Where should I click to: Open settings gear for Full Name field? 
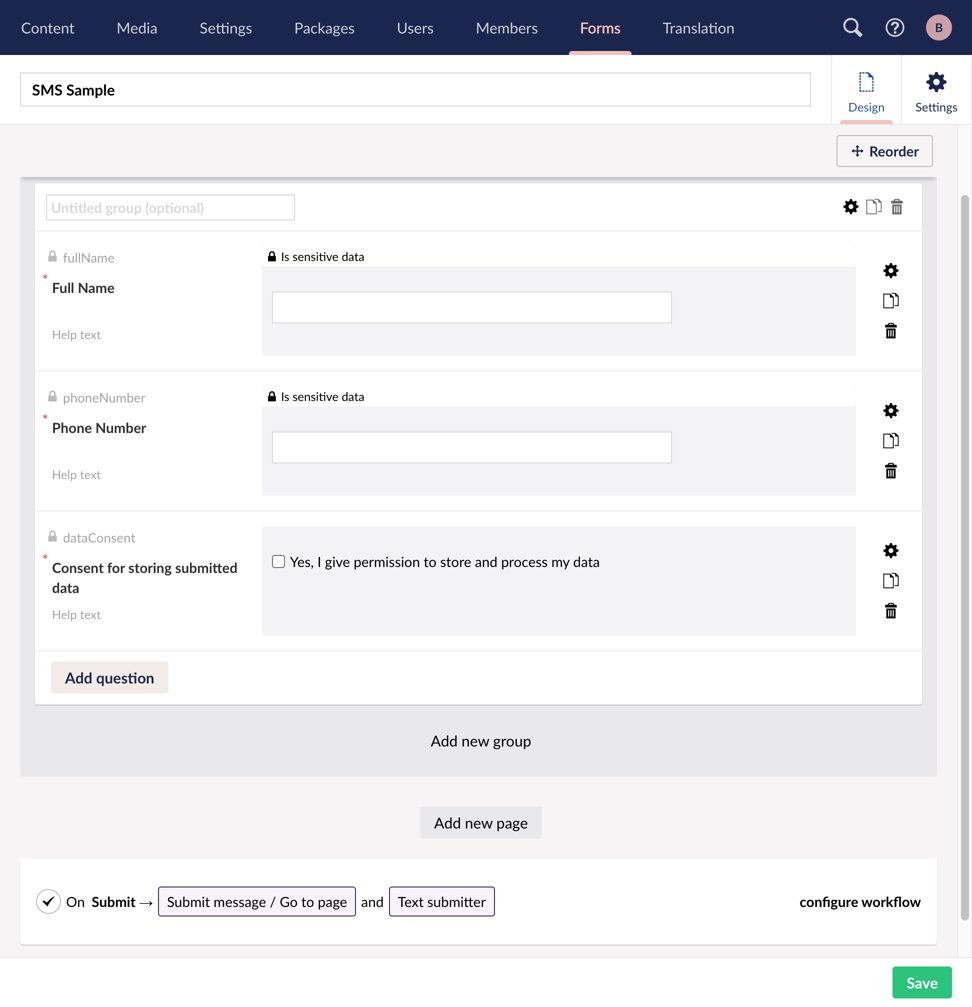[890, 271]
